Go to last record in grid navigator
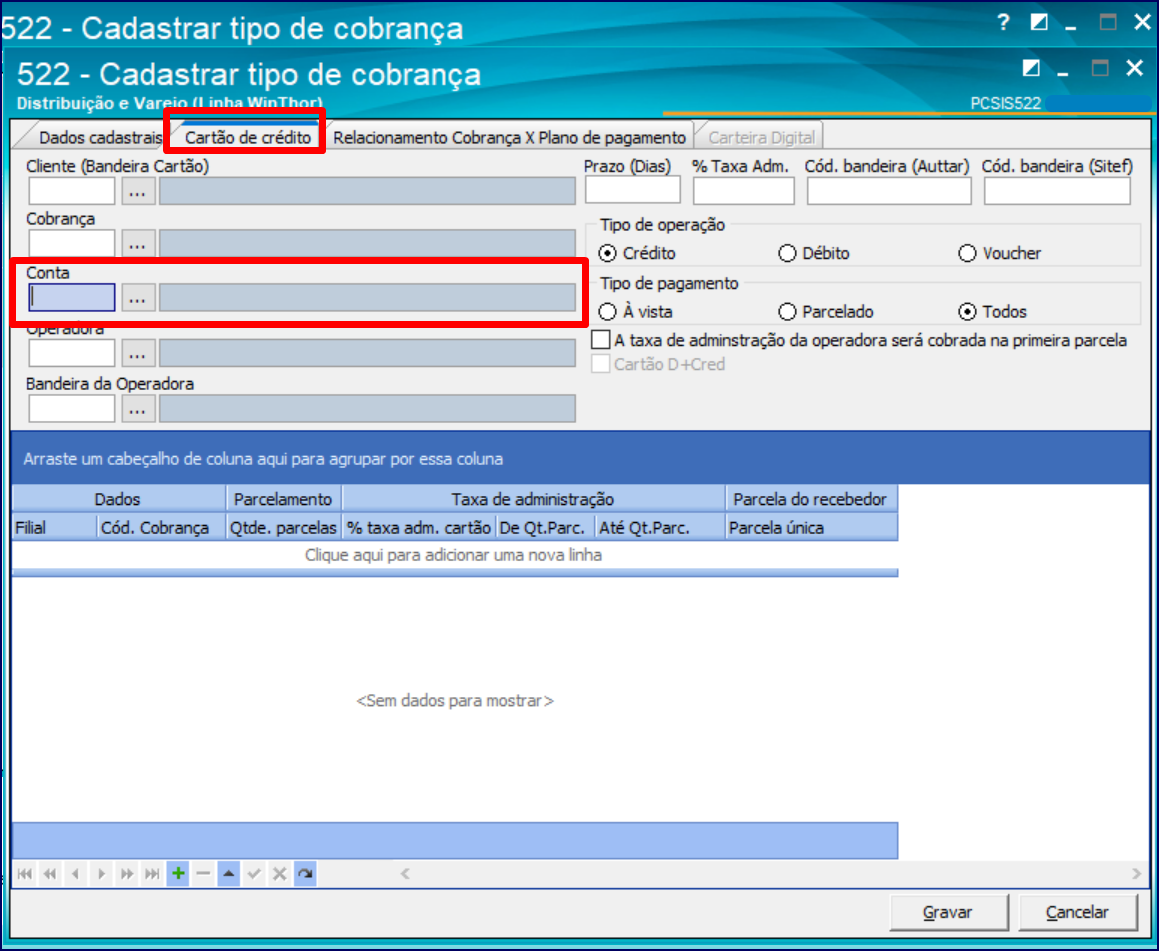 point(152,874)
